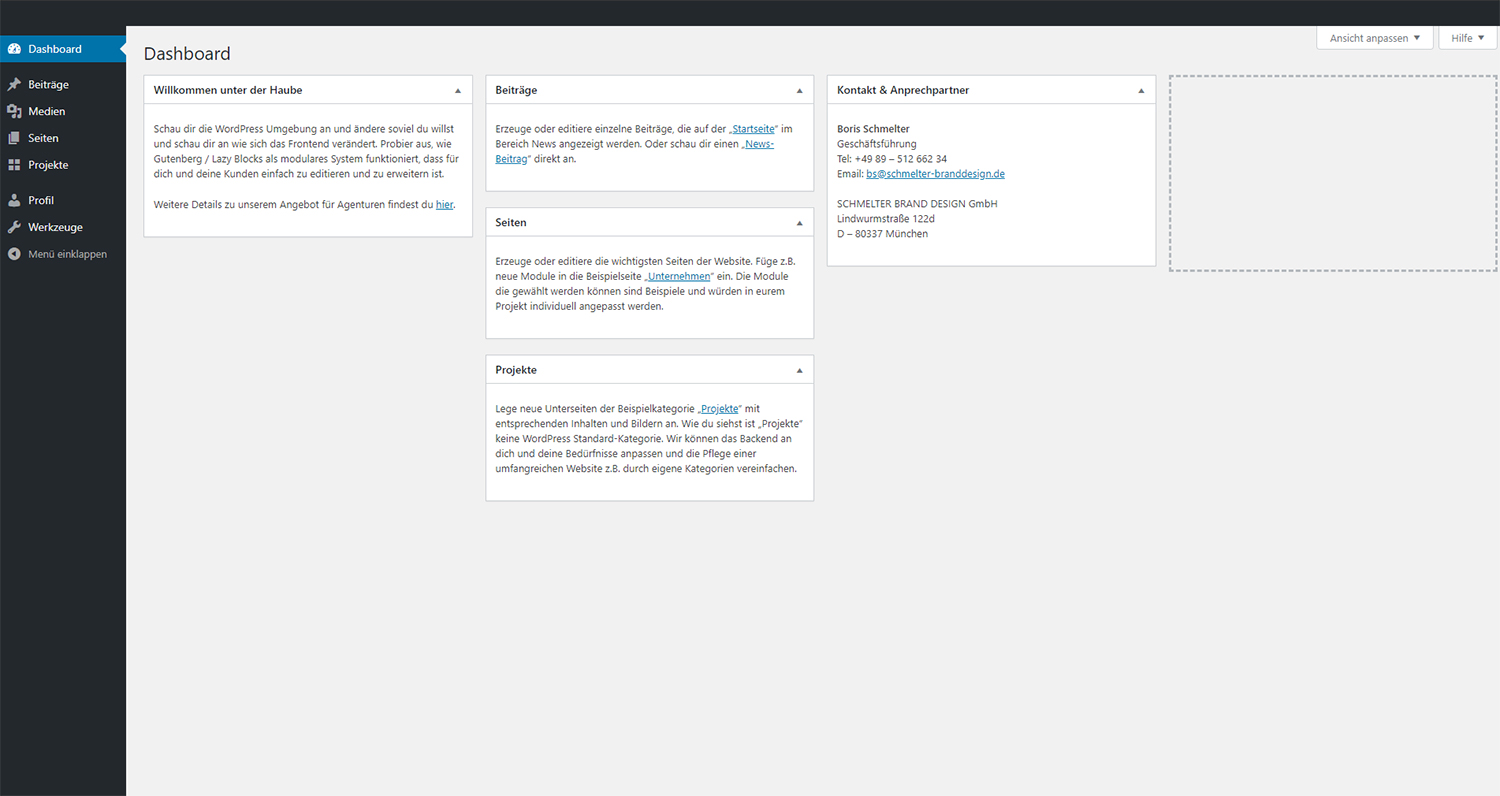Click the Werkzeuge wrench icon
This screenshot has height=796, width=1500.
[14, 227]
